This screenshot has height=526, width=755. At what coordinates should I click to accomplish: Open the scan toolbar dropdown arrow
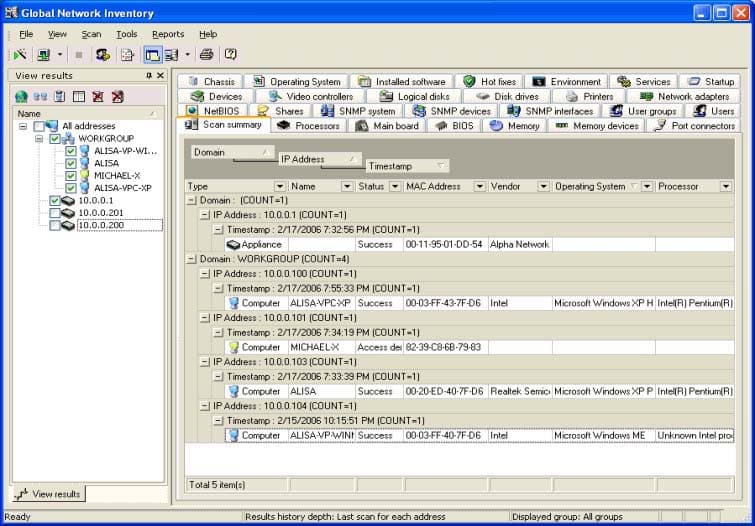[60, 55]
